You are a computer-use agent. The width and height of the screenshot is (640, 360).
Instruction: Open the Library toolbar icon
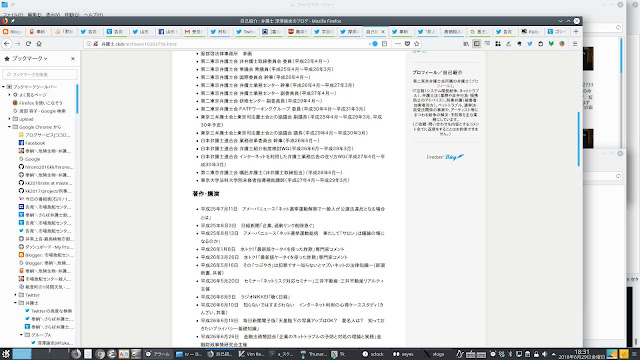(x=466, y=44)
